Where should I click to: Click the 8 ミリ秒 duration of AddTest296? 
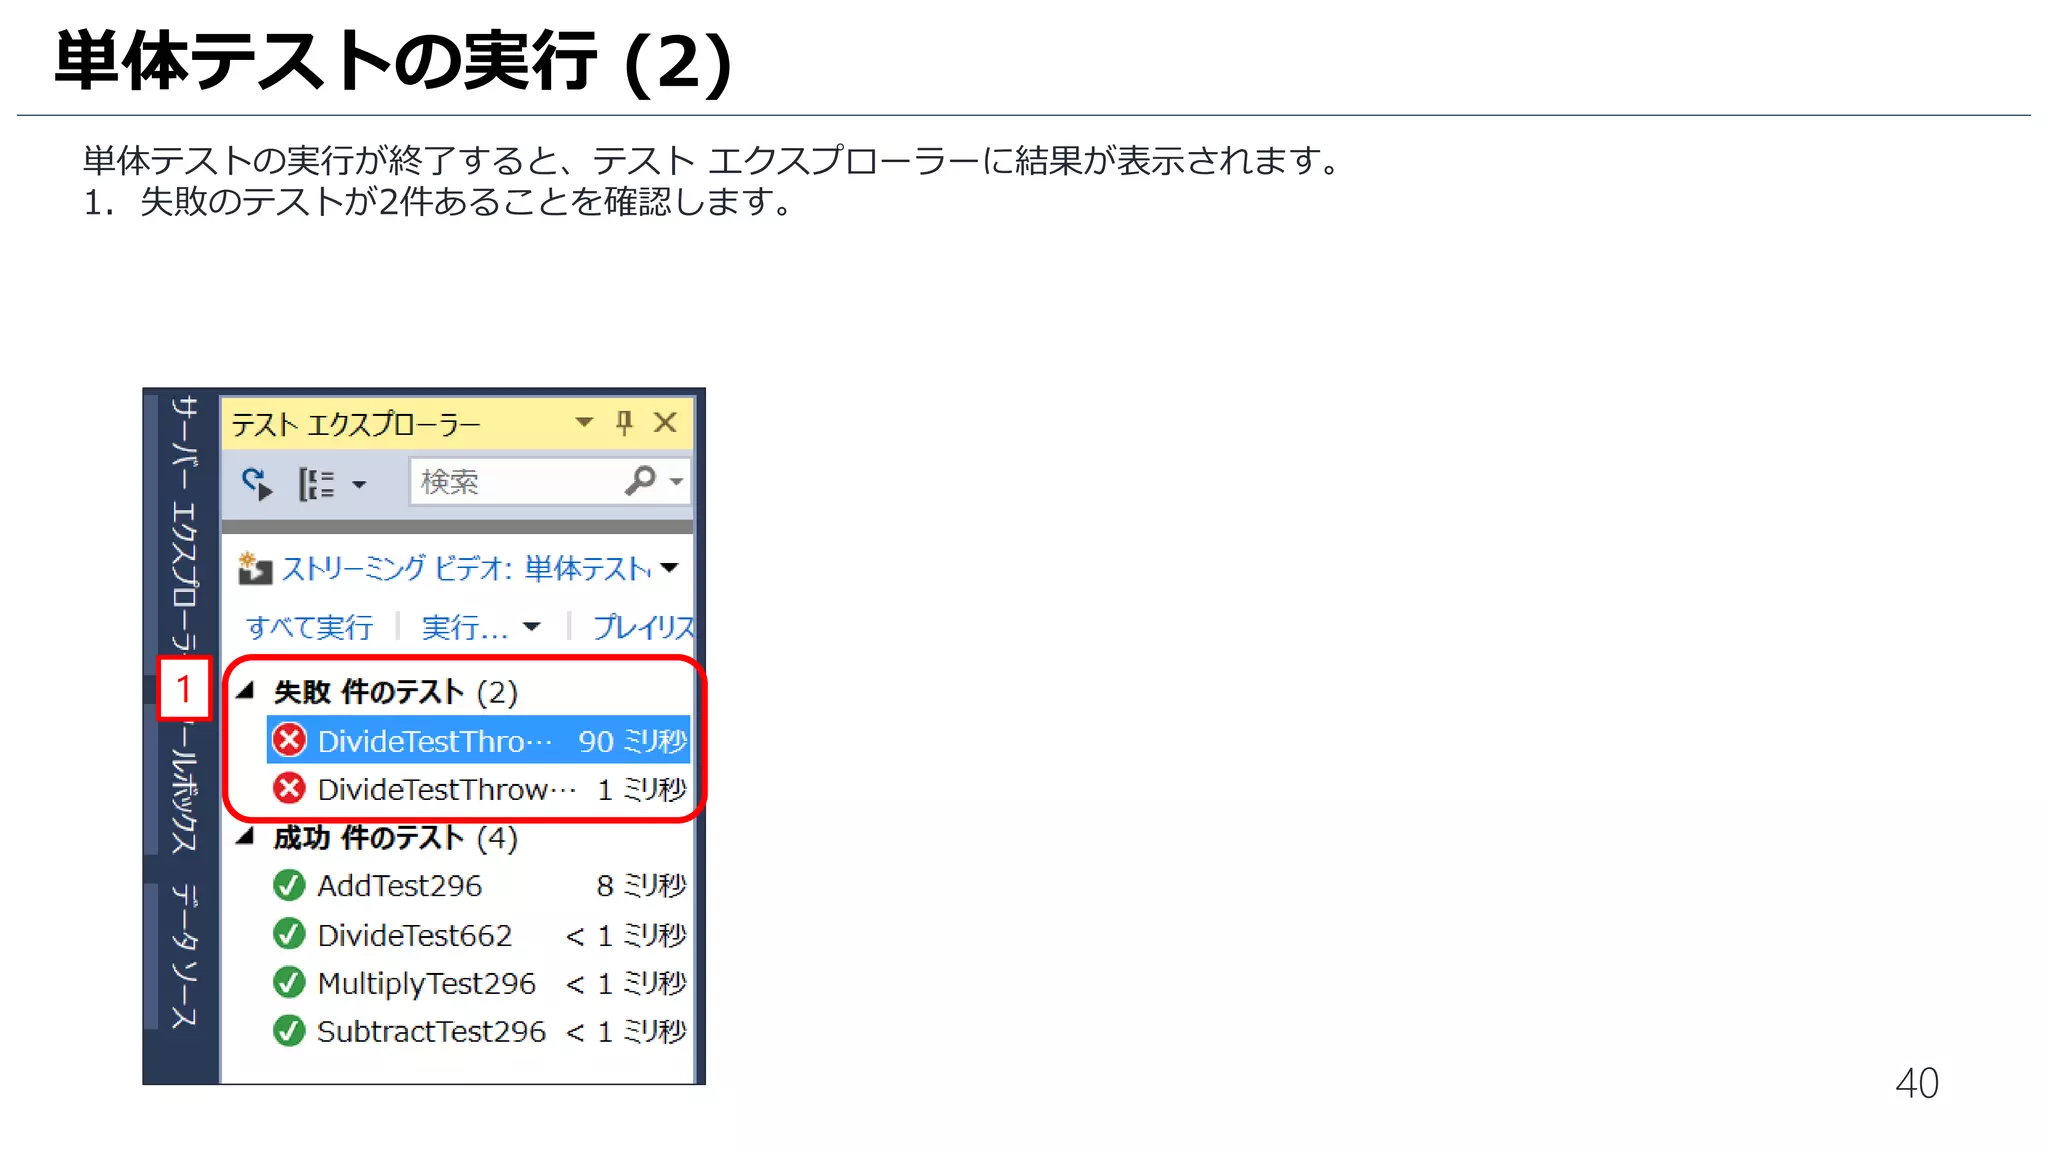641,885
